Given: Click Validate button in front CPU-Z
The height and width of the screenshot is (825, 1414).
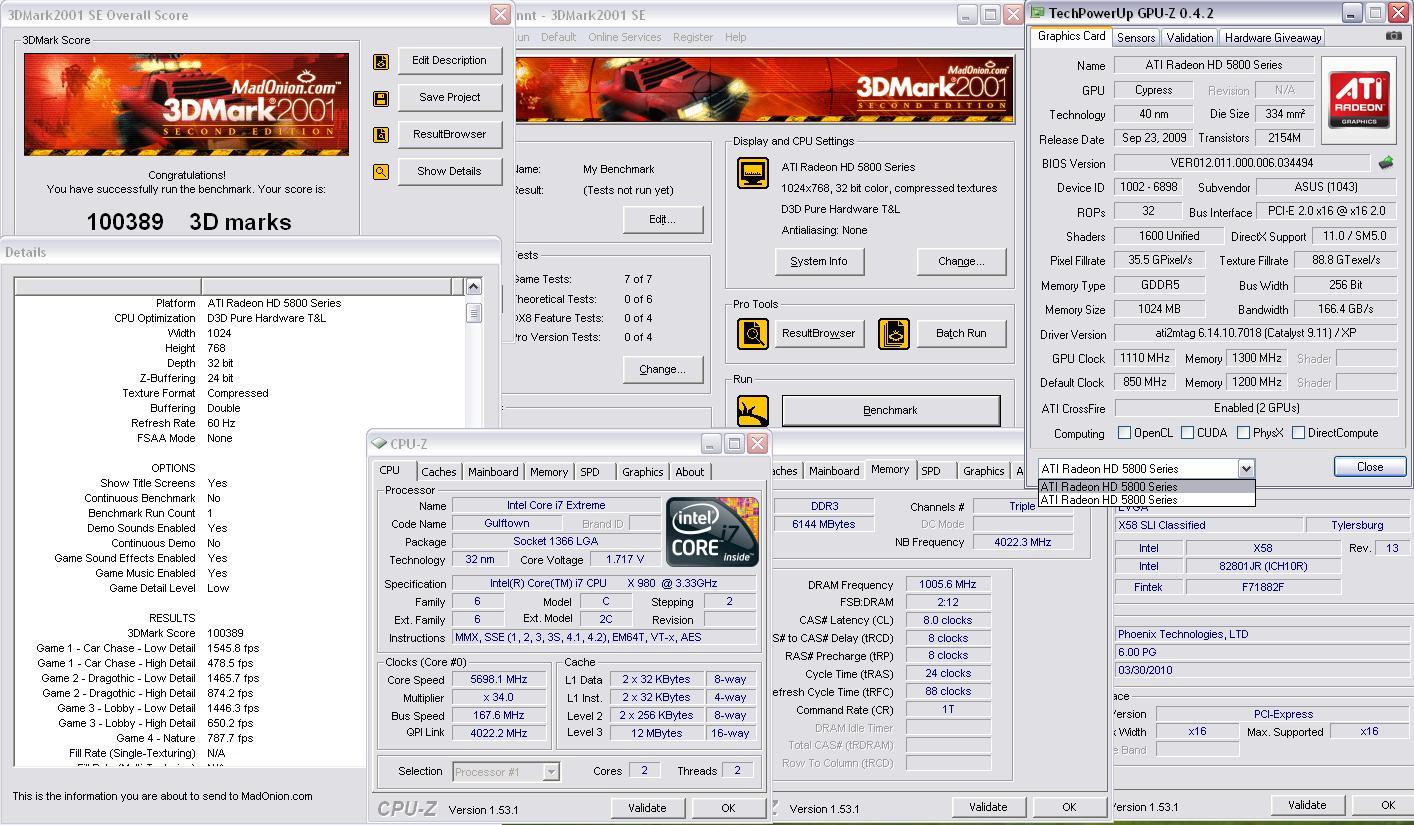Looking at the screenshot, I should pos(647,808).
